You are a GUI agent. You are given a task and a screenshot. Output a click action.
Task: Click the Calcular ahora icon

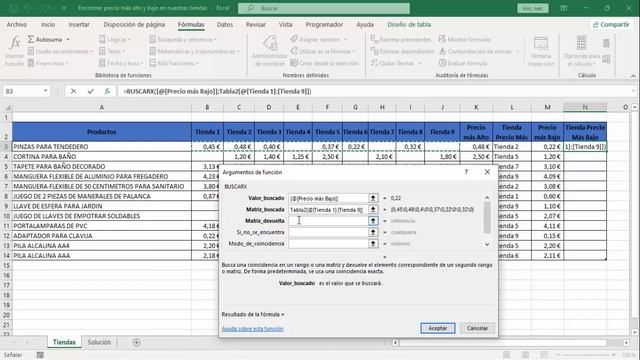click(606, 43)
